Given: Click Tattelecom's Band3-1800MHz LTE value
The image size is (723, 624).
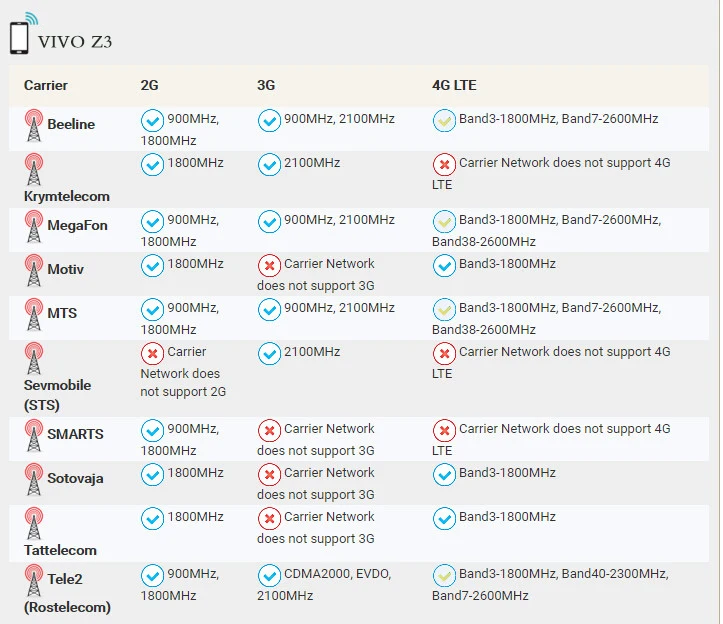Looking at the screenshot, I should pyautogui.click(x=507, y=517).
